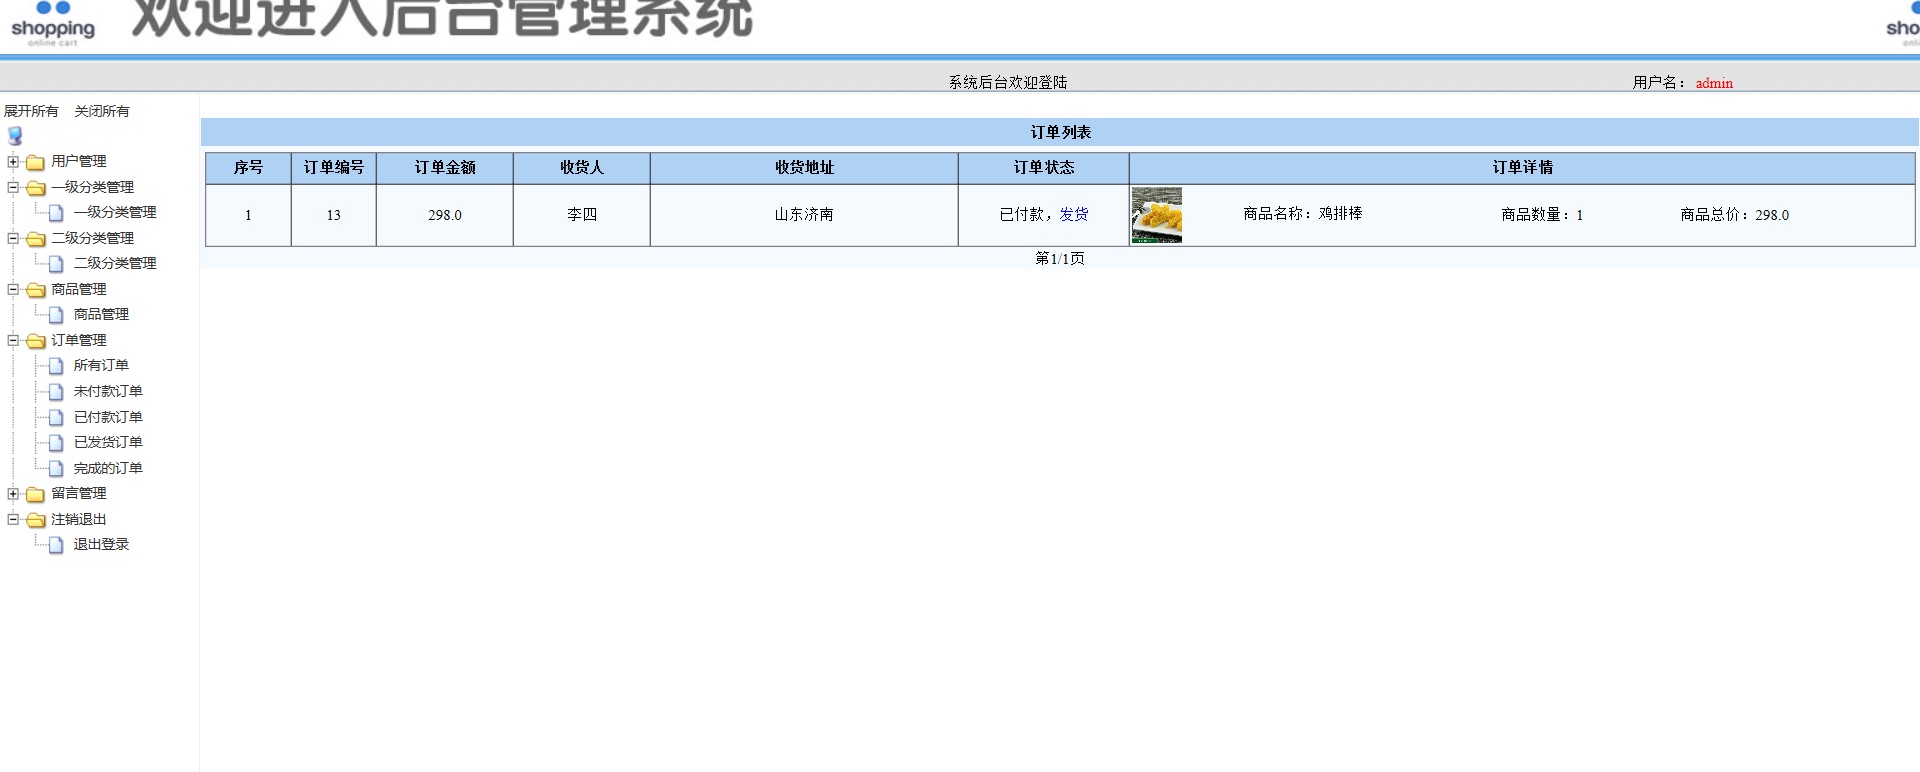Click page icon beside 完成的订单
The width and height of the screenshot is (1920, 772).
pos(56,468)
